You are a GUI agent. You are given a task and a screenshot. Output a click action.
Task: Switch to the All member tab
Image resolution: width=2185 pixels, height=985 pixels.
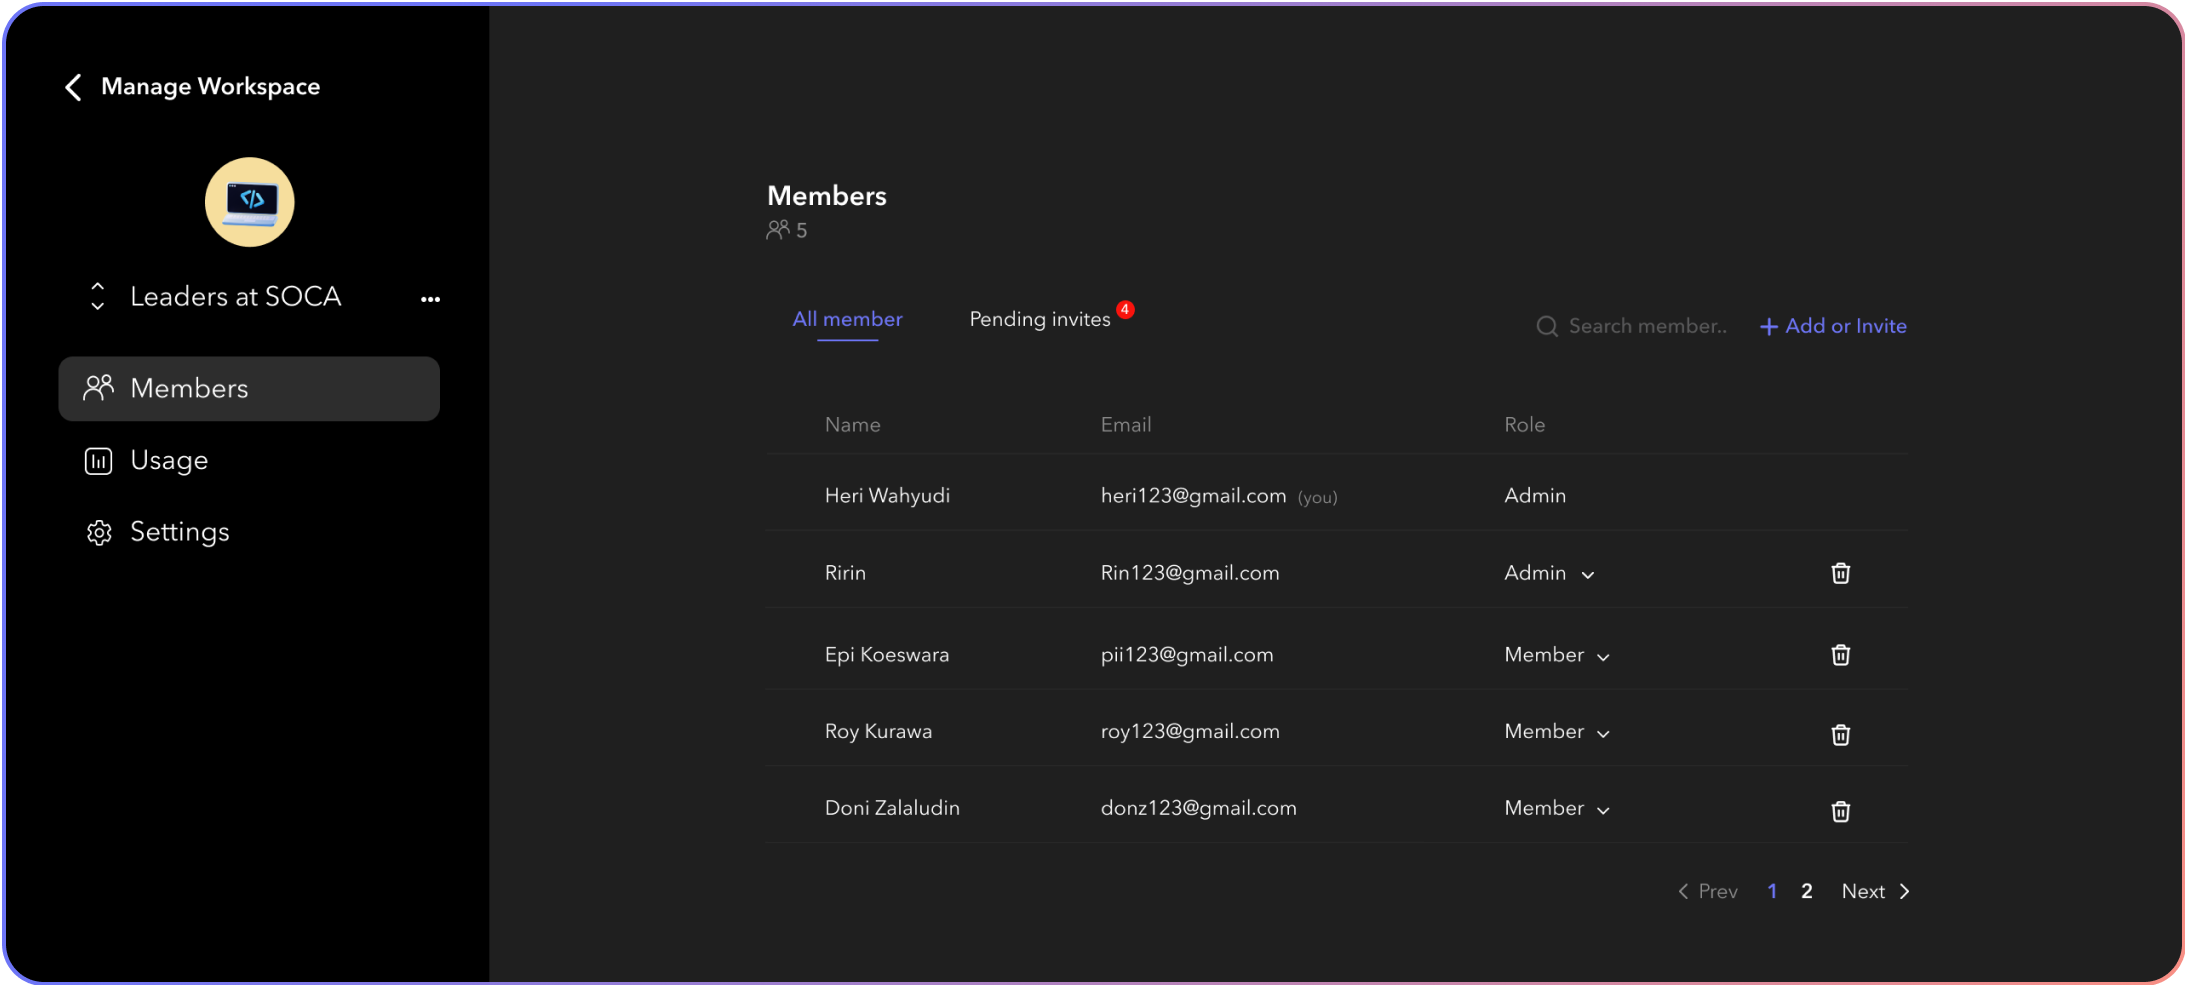(x=848, y=319)
